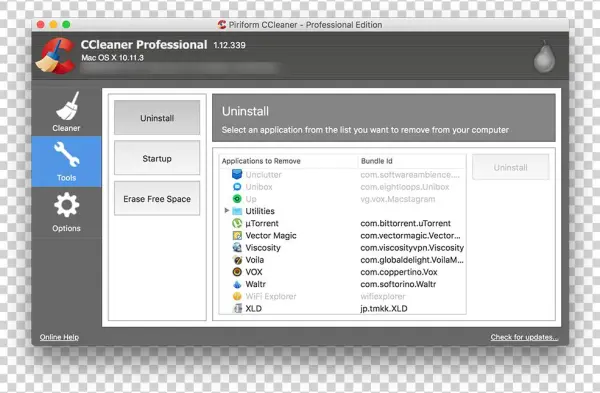This screenshot has height=393, width=600.
Task: Click the VOX app icon
Action: click(237, 272)
